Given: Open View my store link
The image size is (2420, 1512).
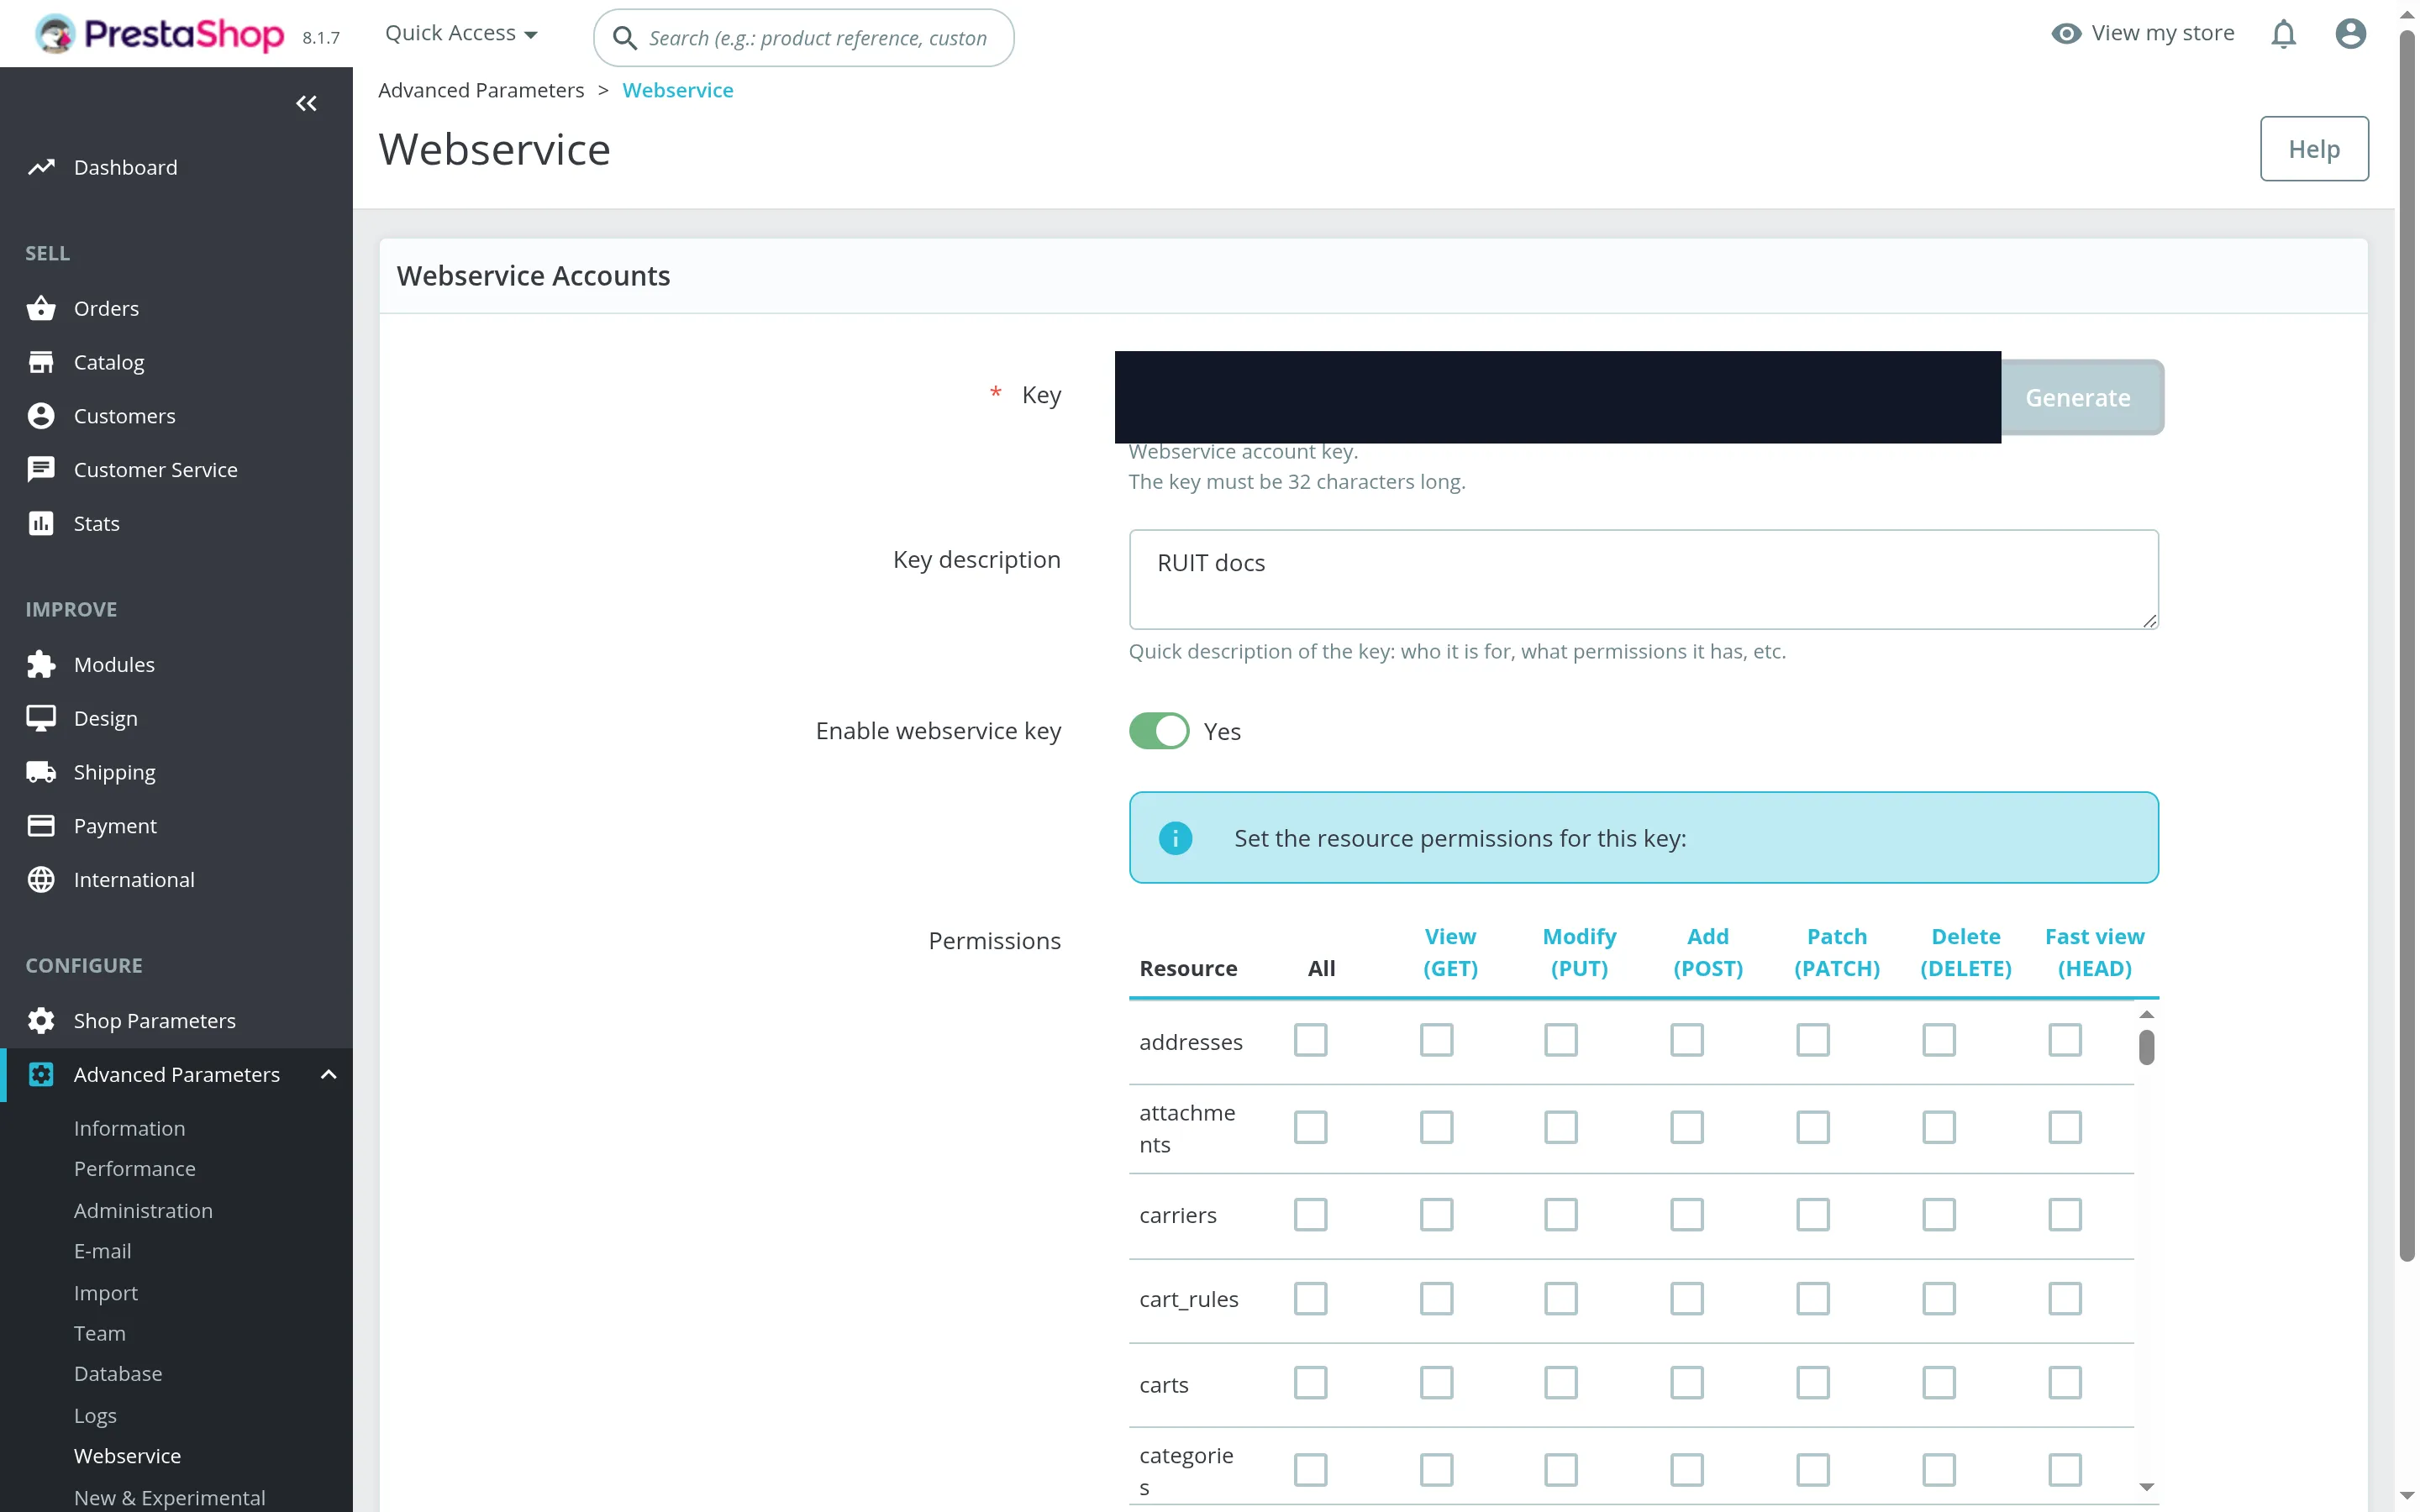Looking at the screenshot, I should point(2142,34).
